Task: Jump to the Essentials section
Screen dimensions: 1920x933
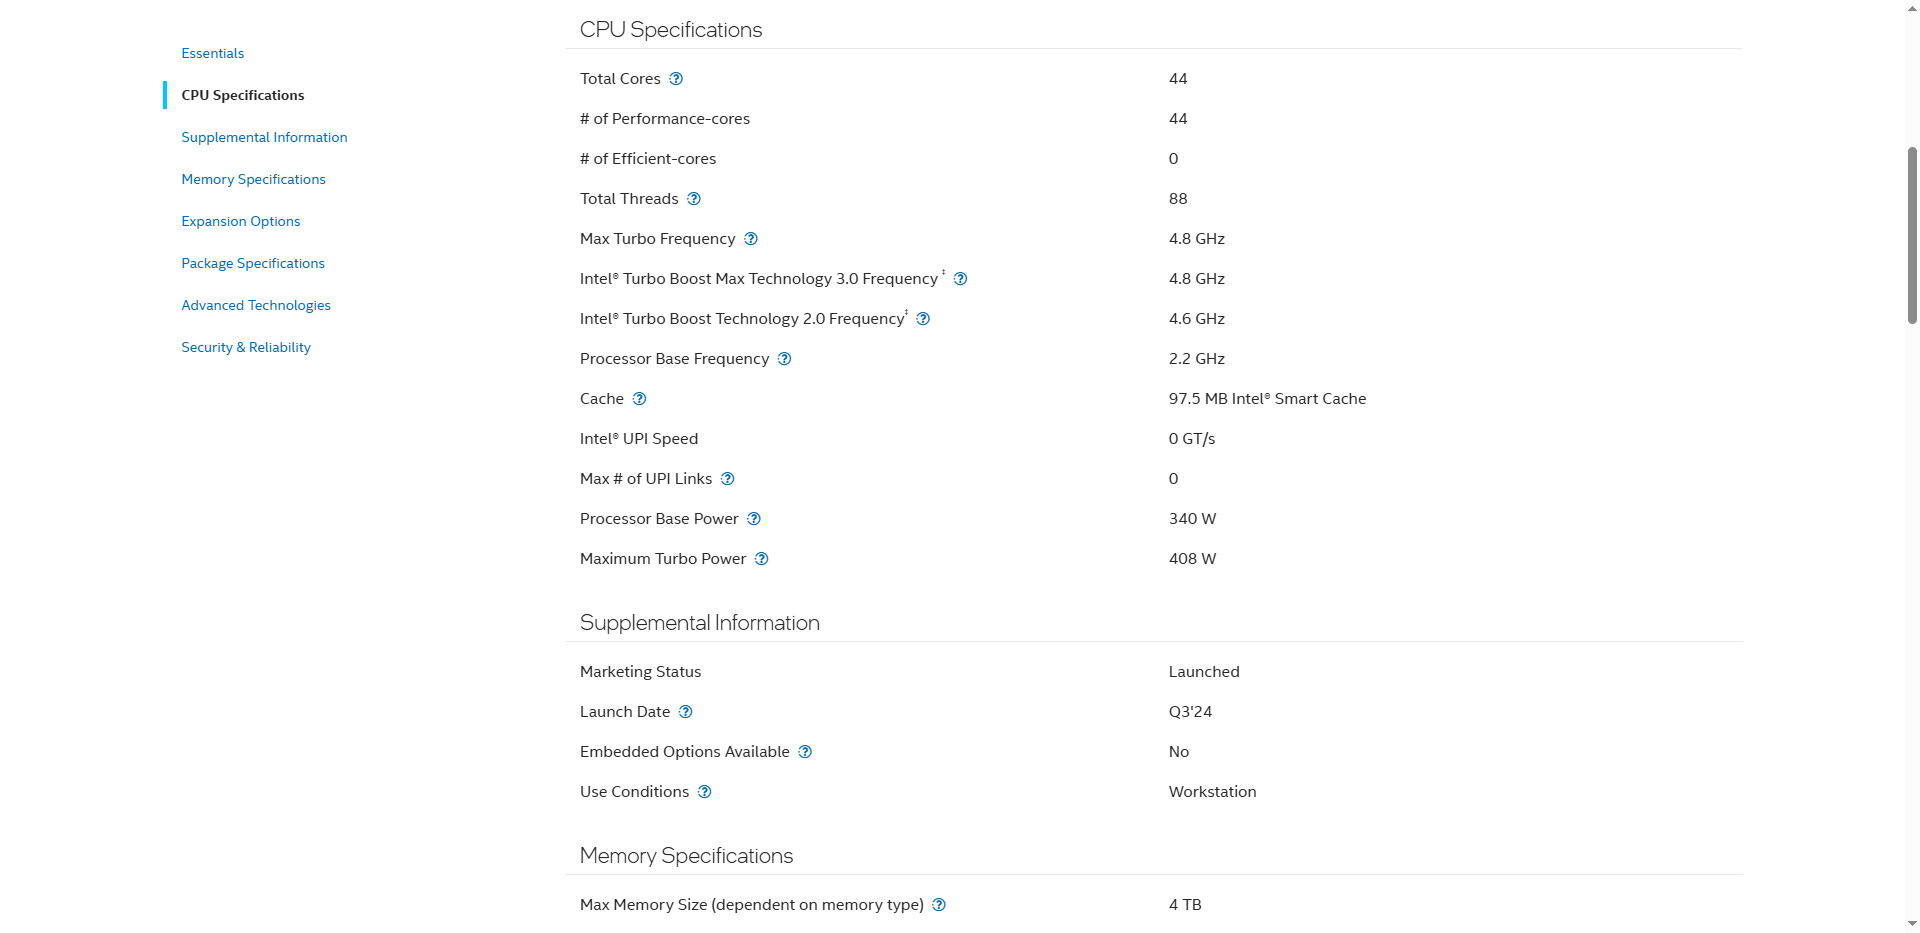Action: (213, 53)
